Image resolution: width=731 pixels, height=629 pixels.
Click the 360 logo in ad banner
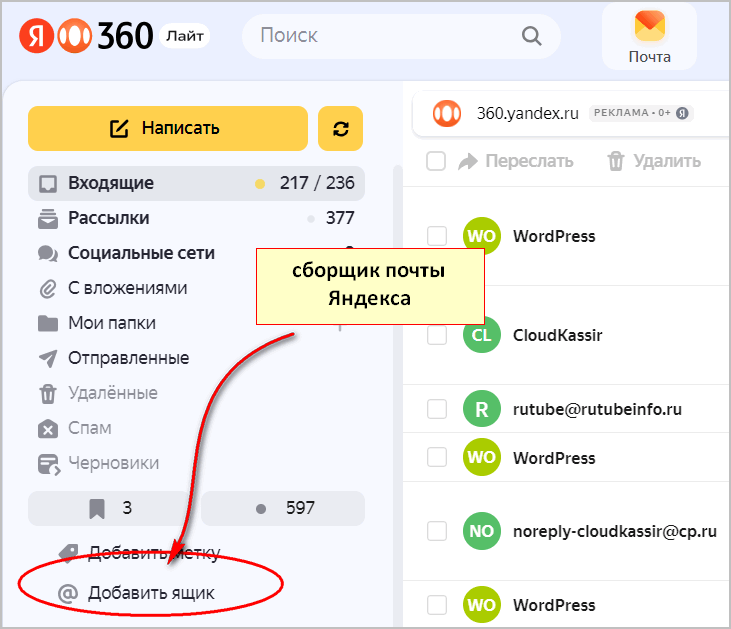(447, 113)
